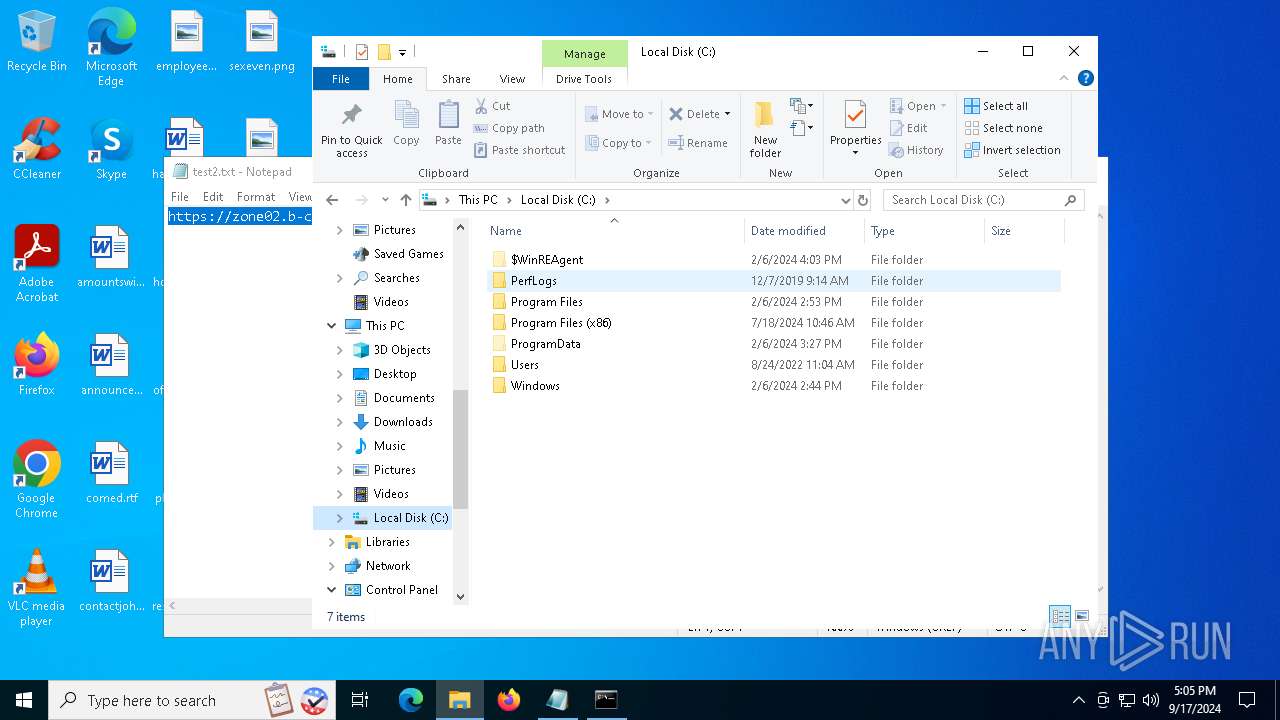Image resolution: width=1280 pixels, height=720 pixels.
Task: Collapse the ribbon with chevron
Action: pyautogui.click(x=1065, y=78)
